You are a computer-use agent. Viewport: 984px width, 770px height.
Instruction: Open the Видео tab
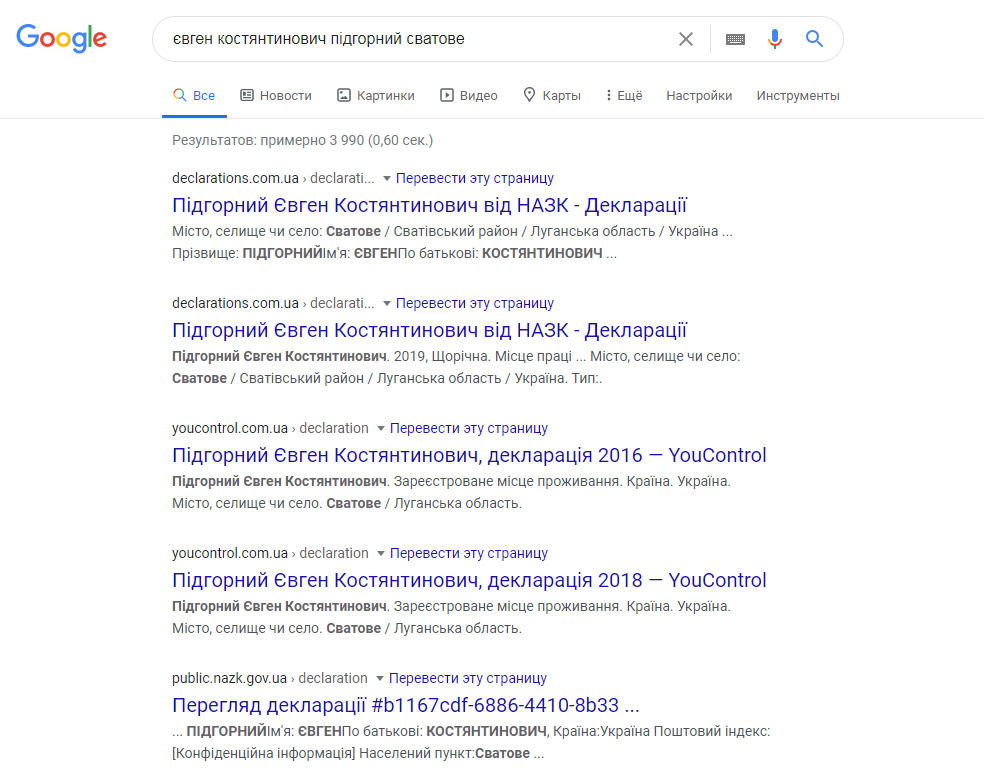coord(469,95)
